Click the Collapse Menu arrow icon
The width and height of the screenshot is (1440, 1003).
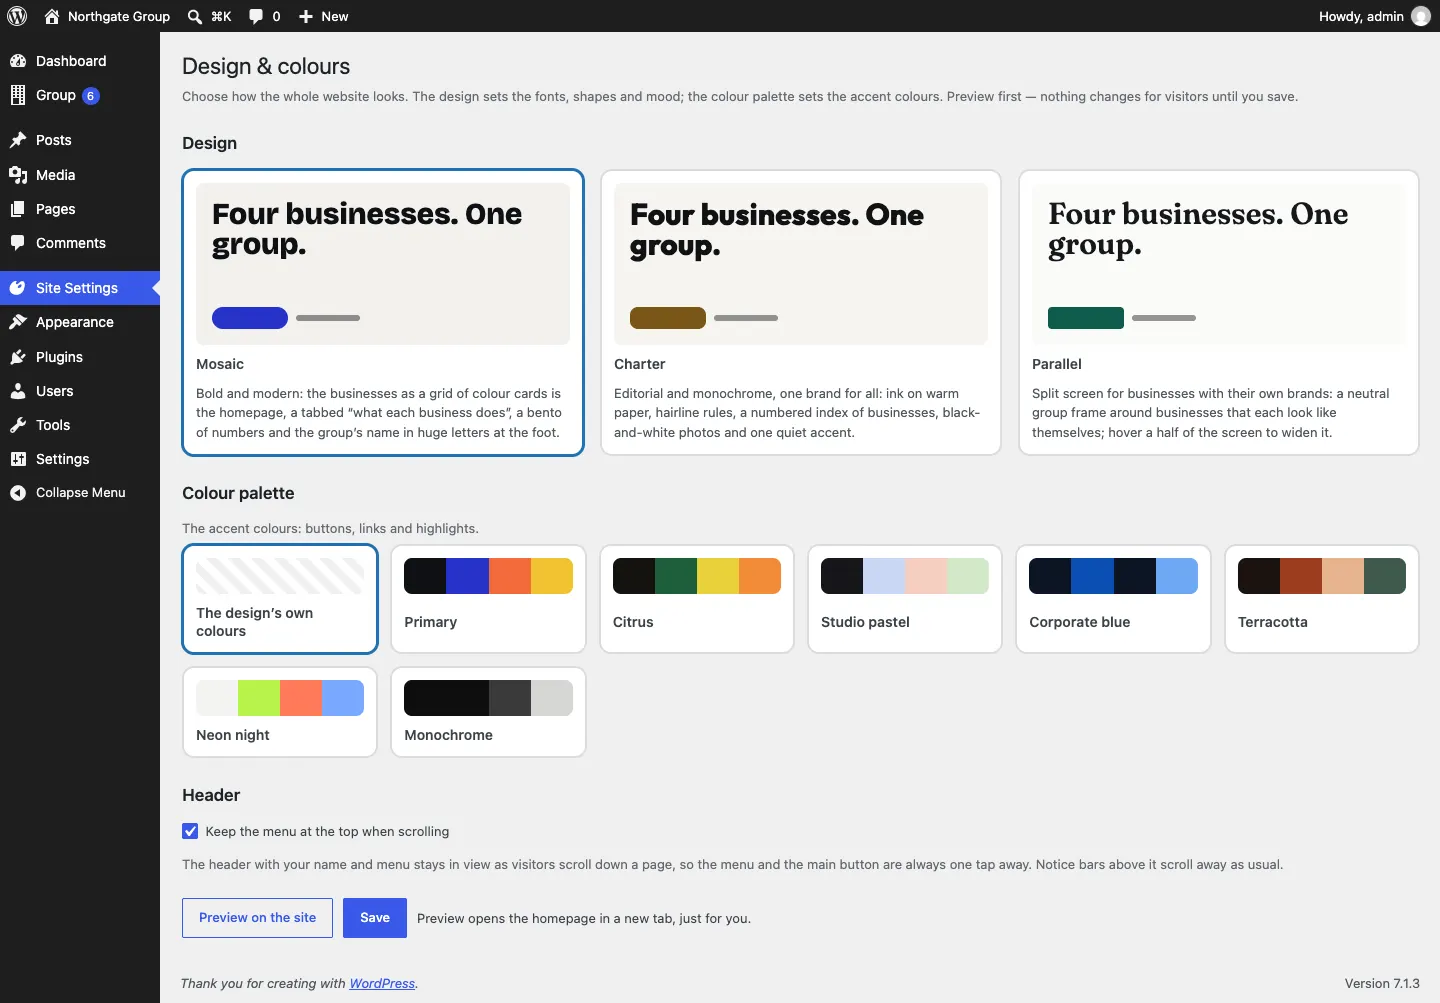18,493
